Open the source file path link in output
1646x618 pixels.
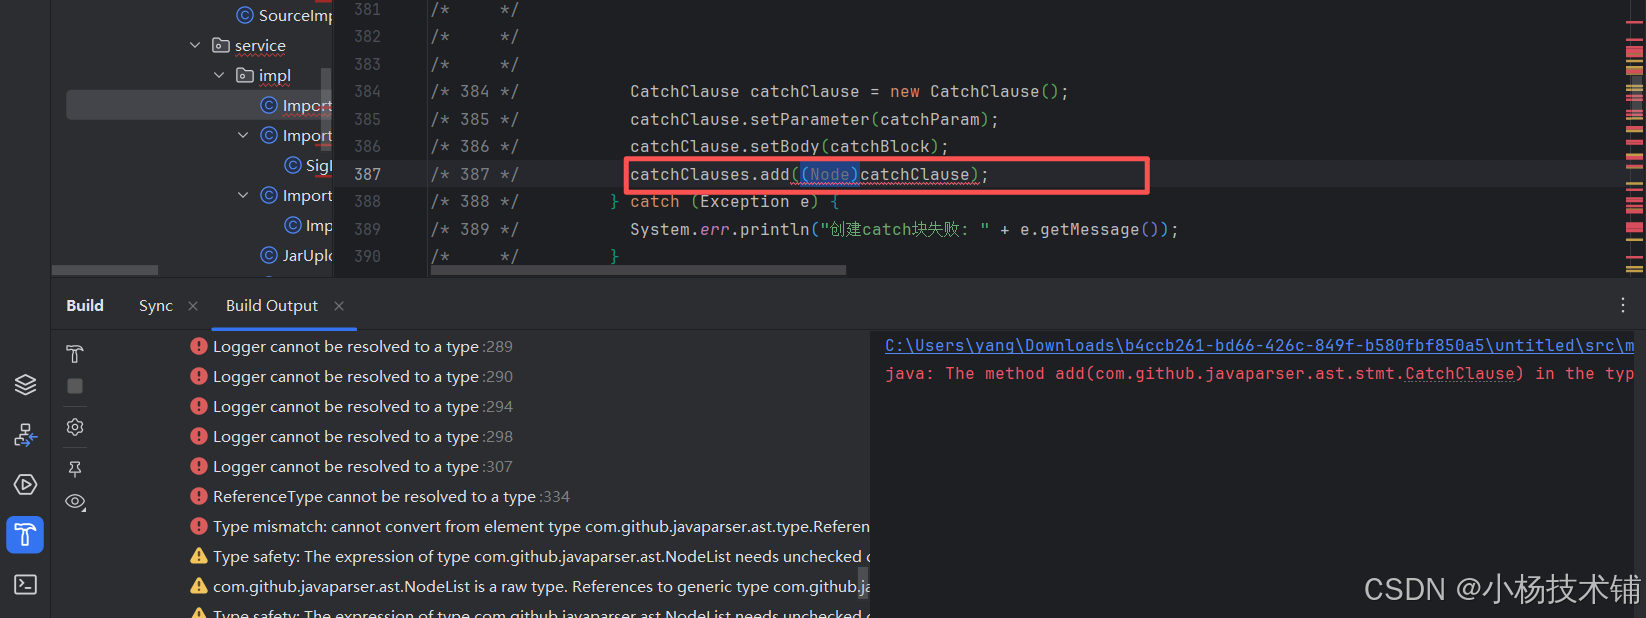click(1260, 346)
